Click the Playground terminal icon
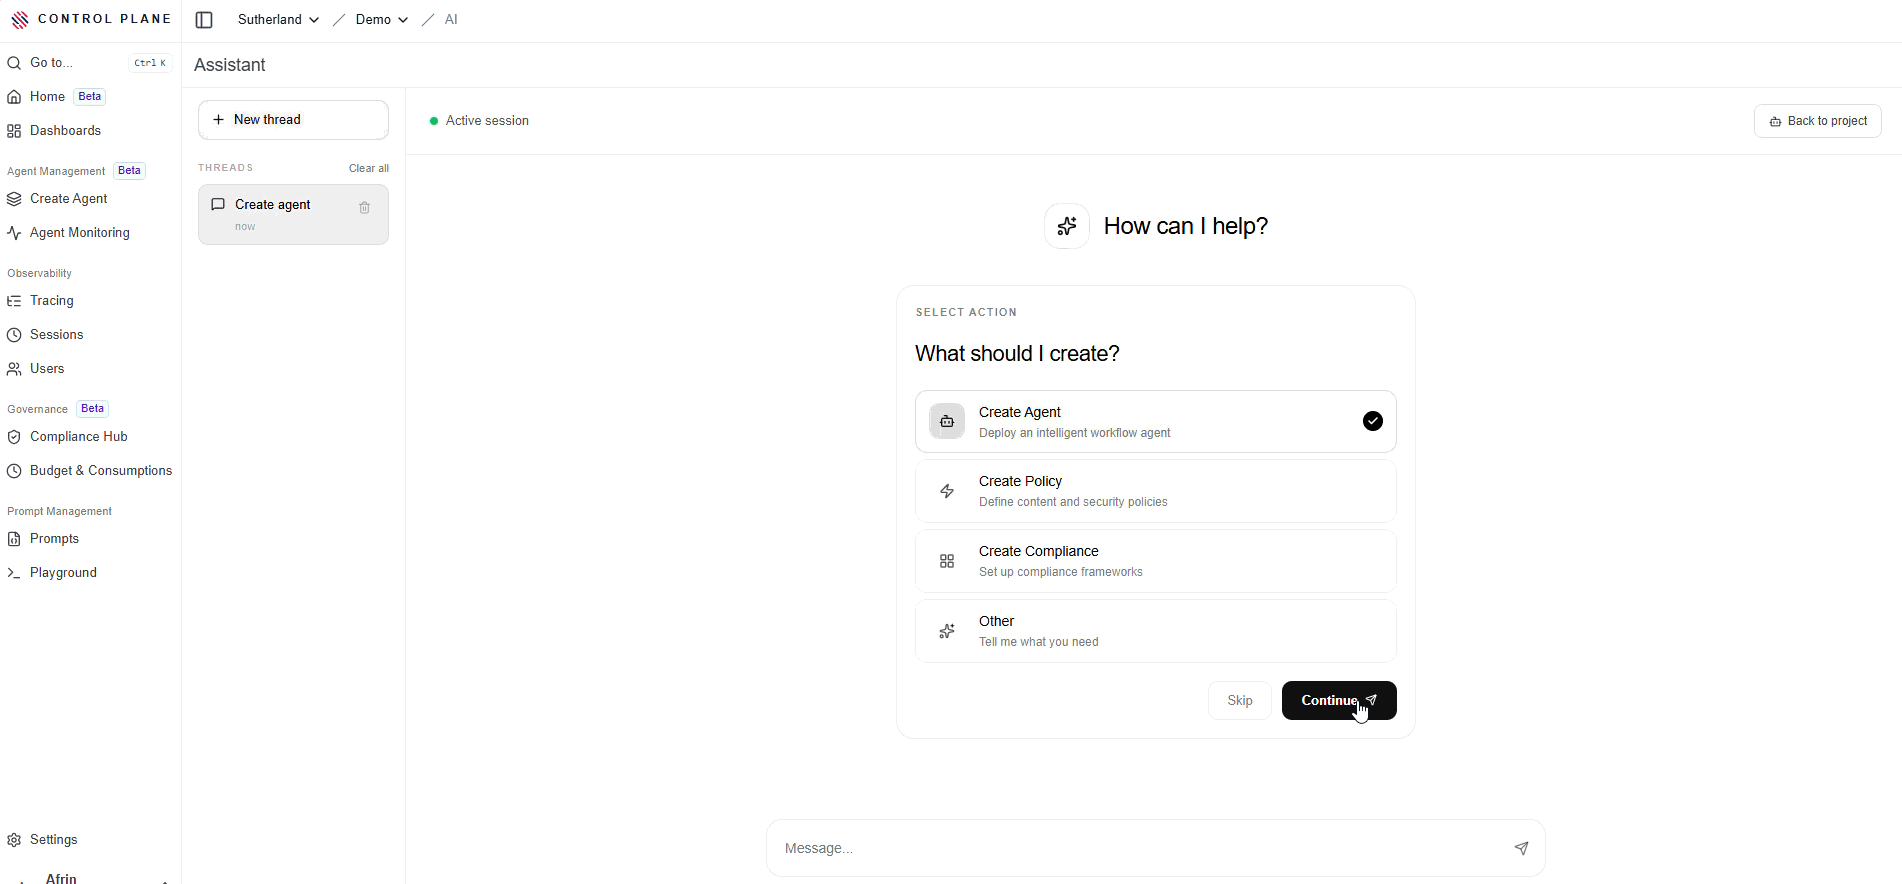The image size is (1902, 884). tap(14, 573)
